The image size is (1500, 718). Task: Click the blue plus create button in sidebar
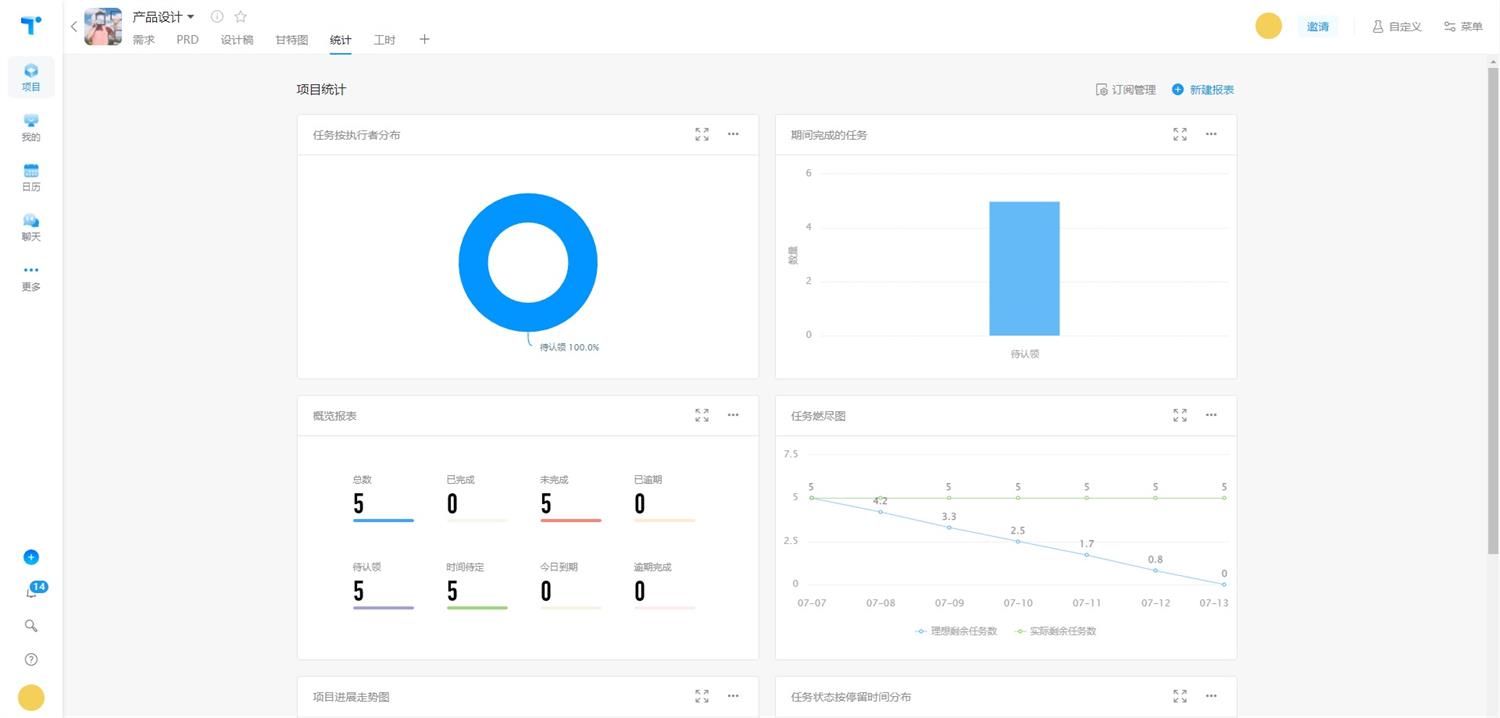[31, 557]
